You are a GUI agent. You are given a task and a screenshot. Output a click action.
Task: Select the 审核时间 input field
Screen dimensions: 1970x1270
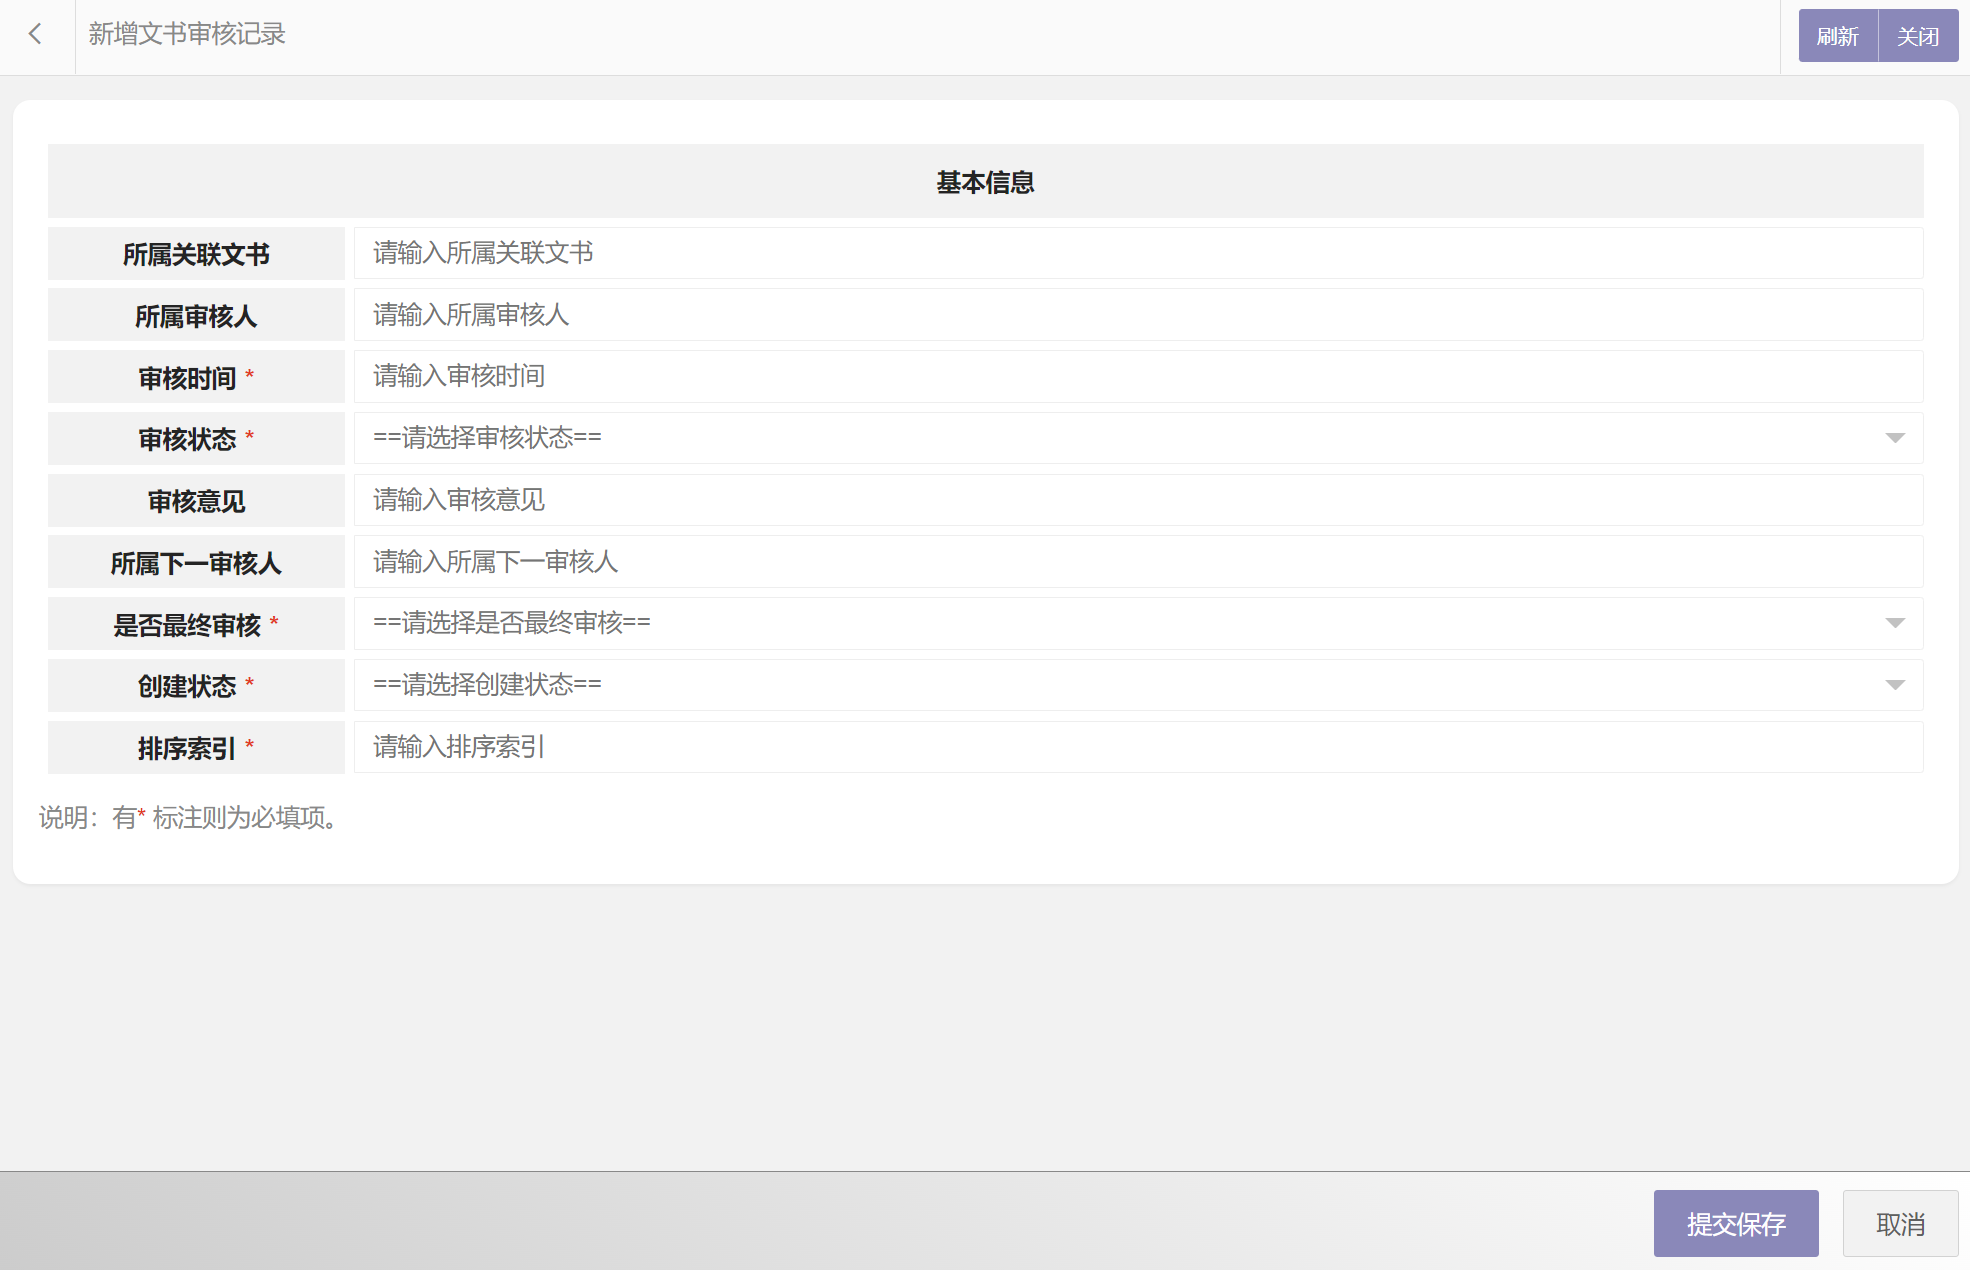1137,376
